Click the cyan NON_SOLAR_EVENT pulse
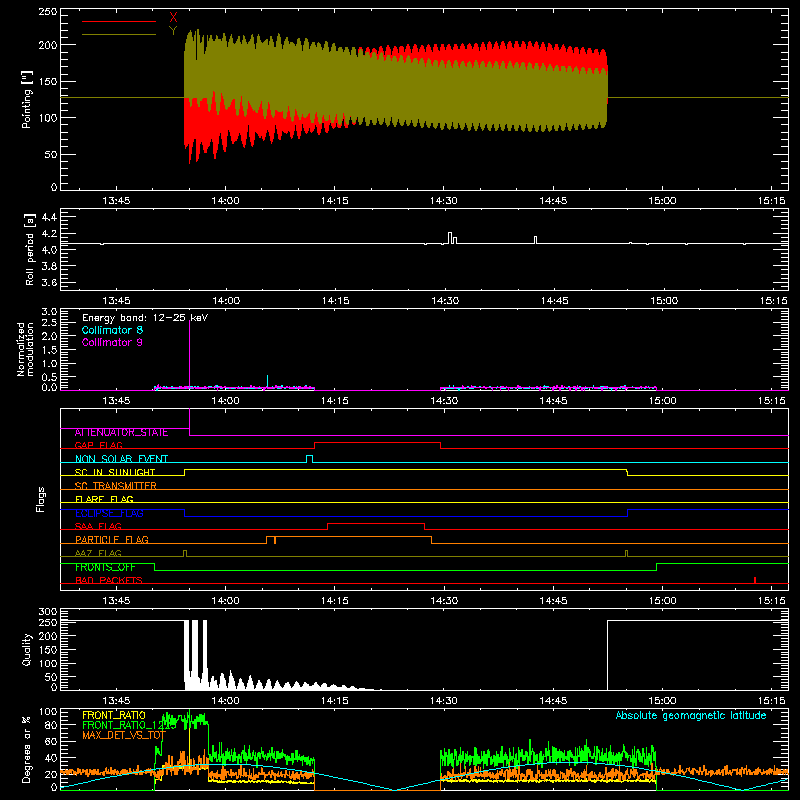This screenshot has height=800, width=800. pyautogui.click(x=309, y=459)
